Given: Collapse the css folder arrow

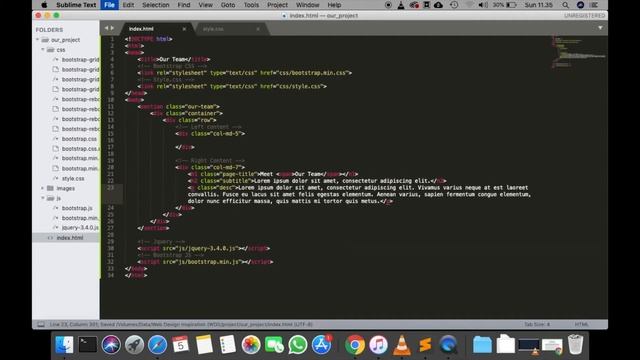Looking at the screenshot, I should click(42, 49).
